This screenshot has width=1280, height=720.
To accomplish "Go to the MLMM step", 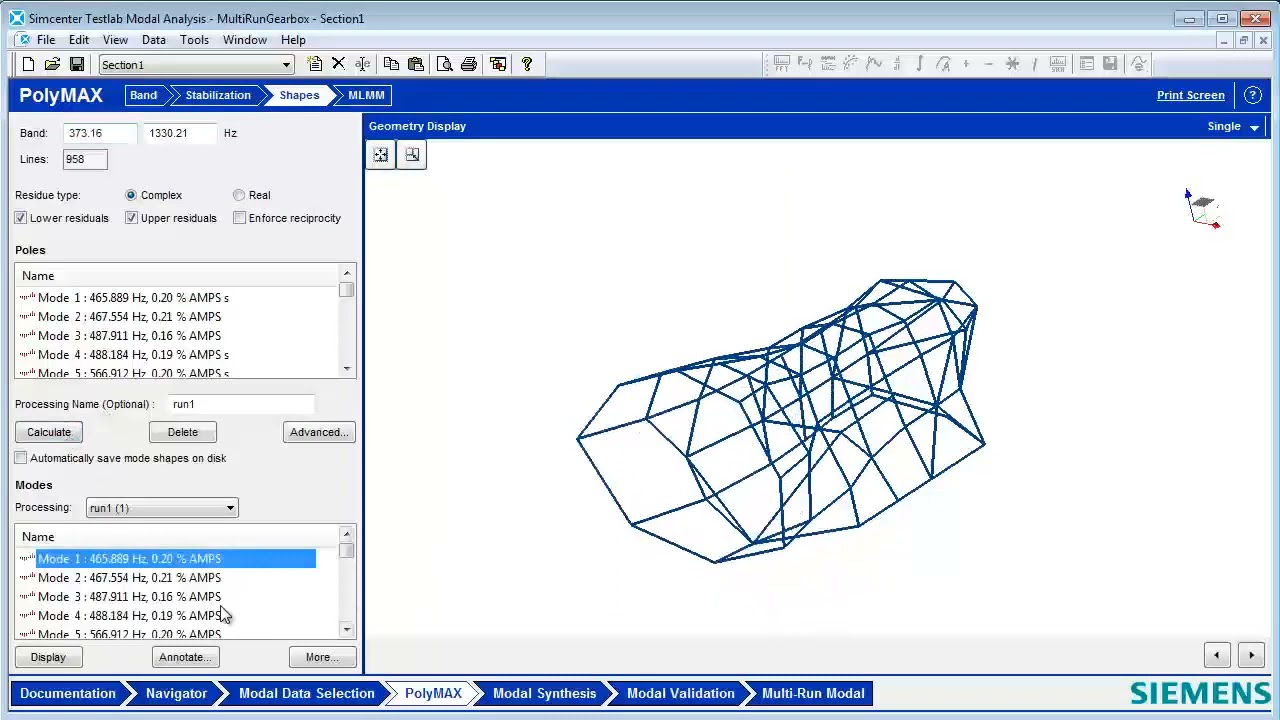I will pyautogui.click(x=366, y=95).
